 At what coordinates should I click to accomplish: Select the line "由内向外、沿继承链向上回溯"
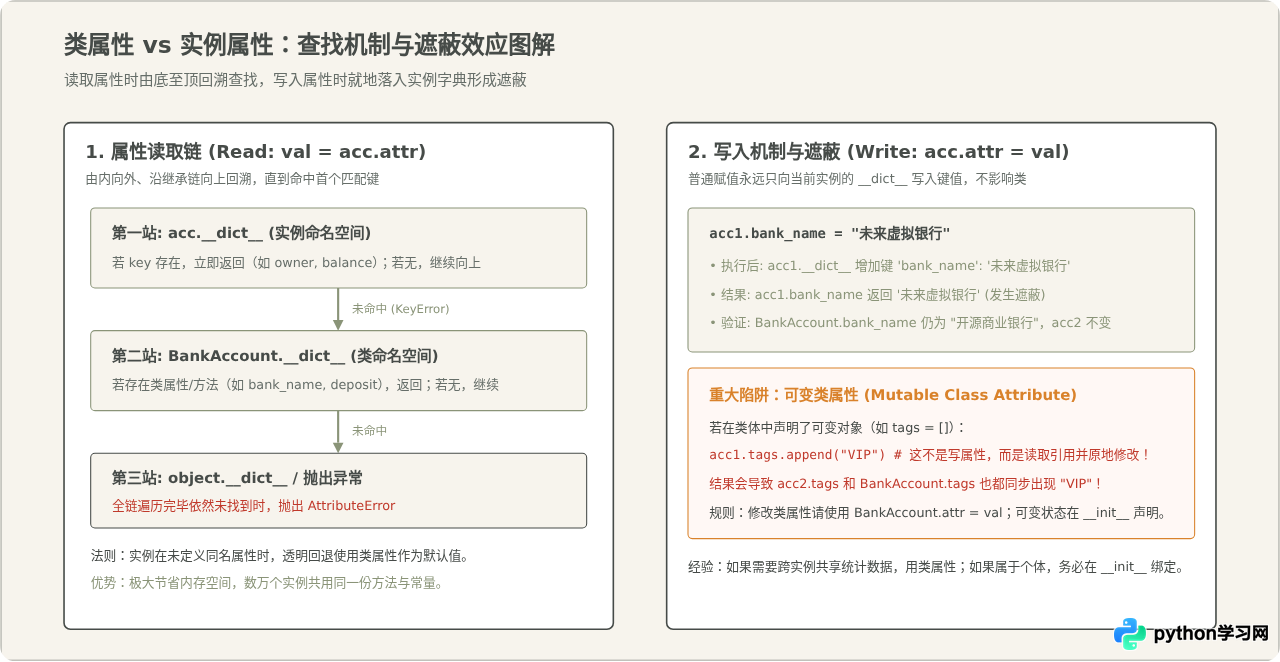click(232, 179)
